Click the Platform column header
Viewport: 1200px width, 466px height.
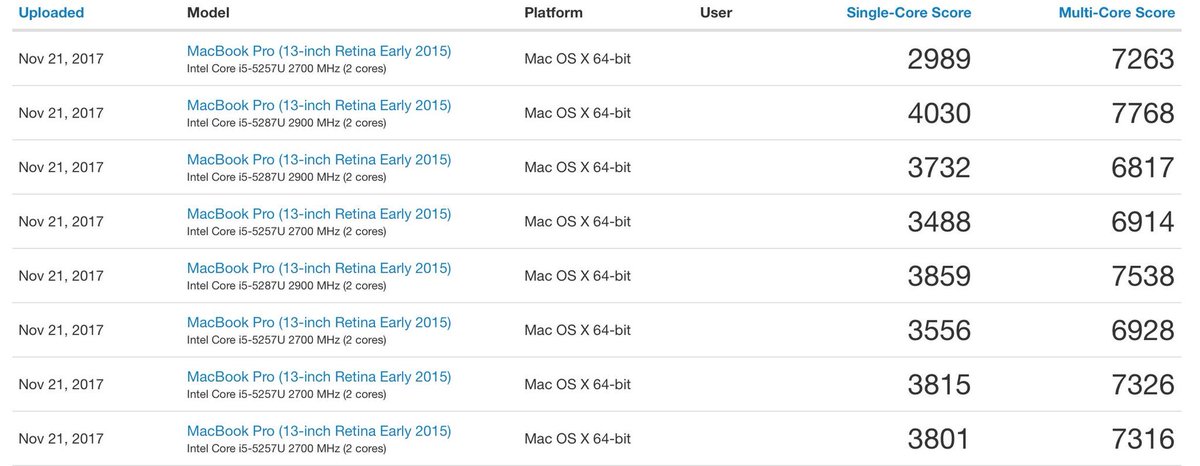pos(553,13)
